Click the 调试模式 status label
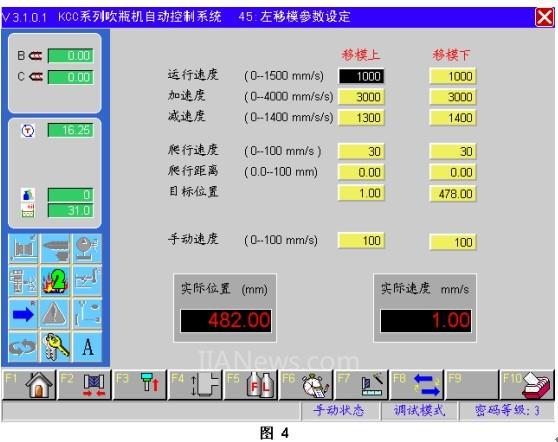Screen dimensions: 558x442 (x=419, y=410)
